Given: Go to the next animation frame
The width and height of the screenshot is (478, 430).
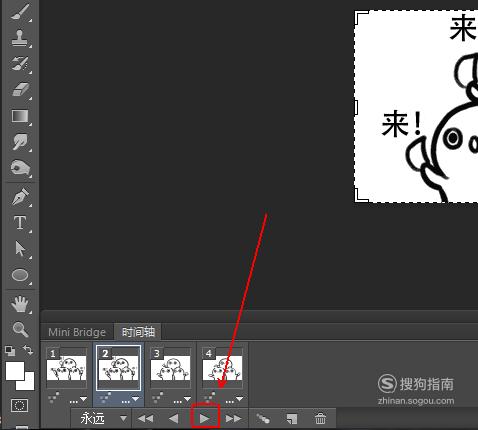Looking at the screenshot, I should (233, 418).
